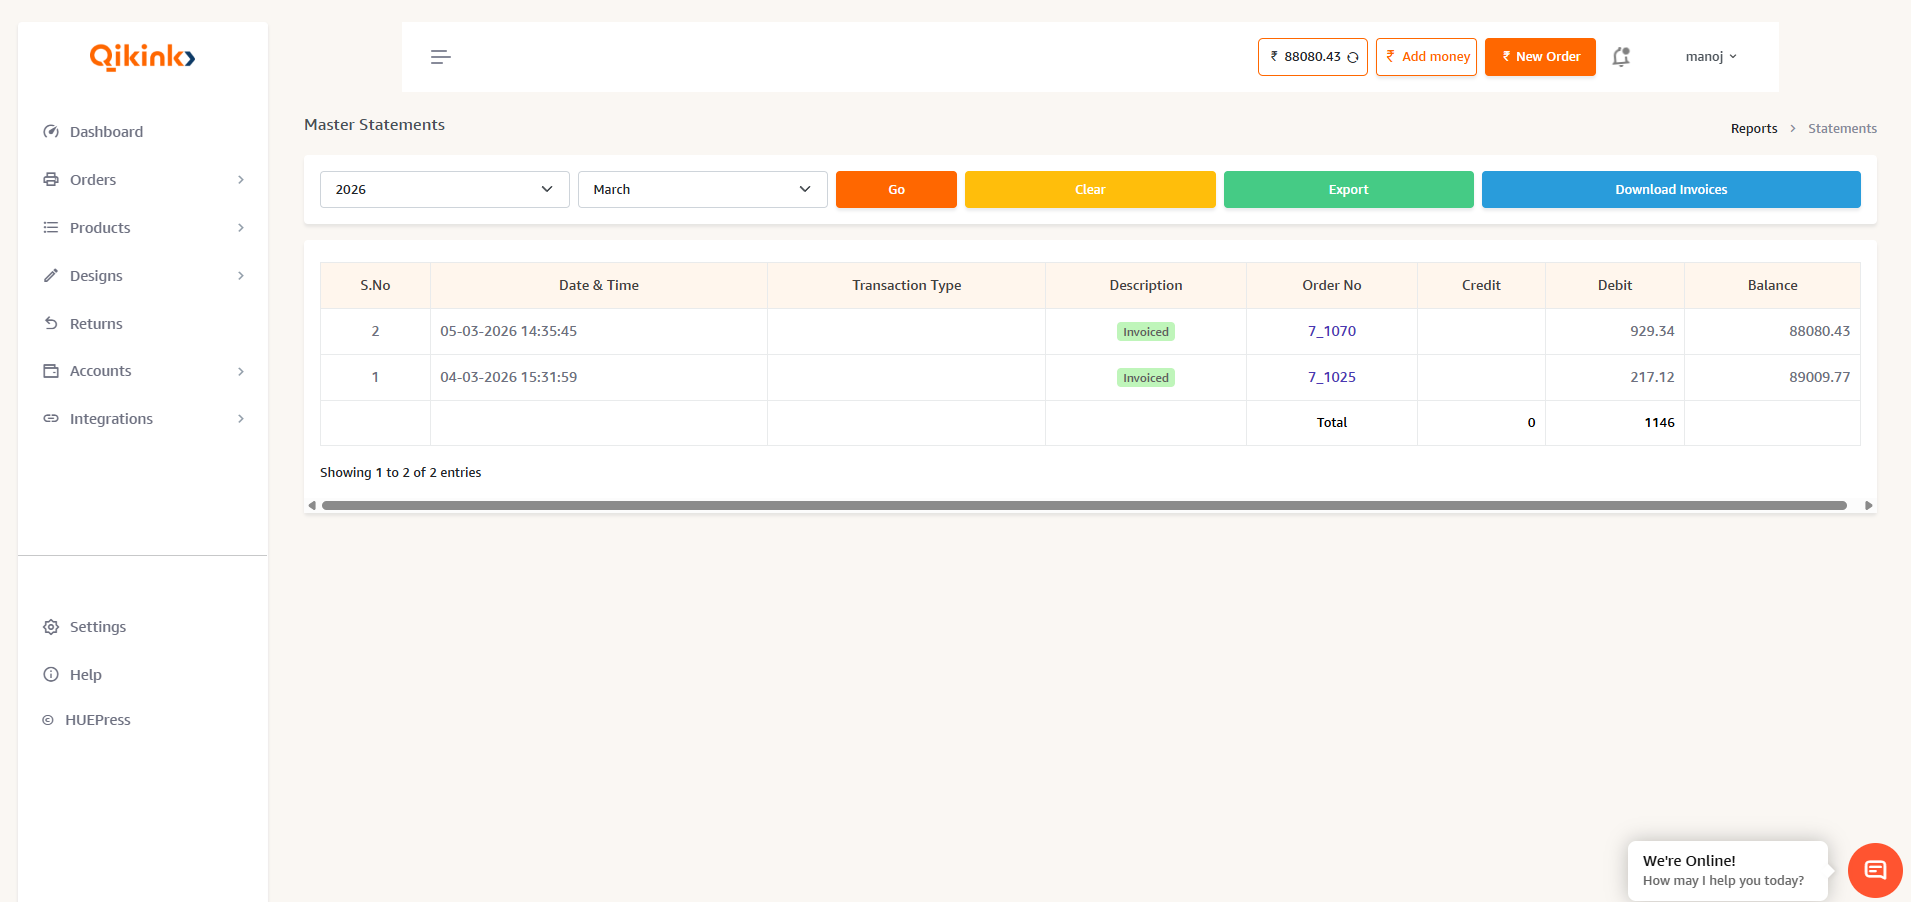Click the Export button

click(x=1347, y=190)
